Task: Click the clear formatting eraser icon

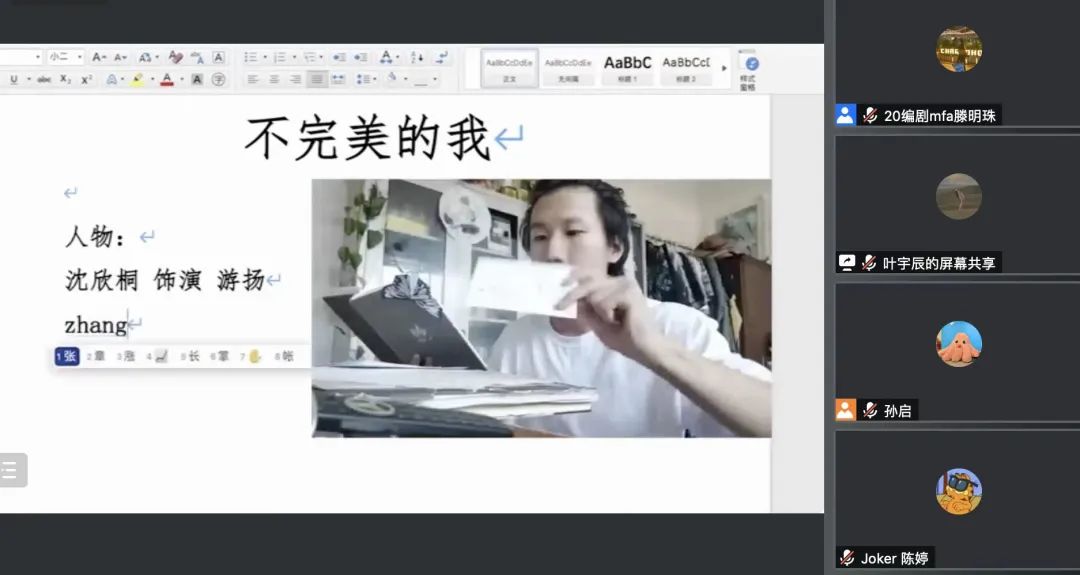Action: [176, 57]
